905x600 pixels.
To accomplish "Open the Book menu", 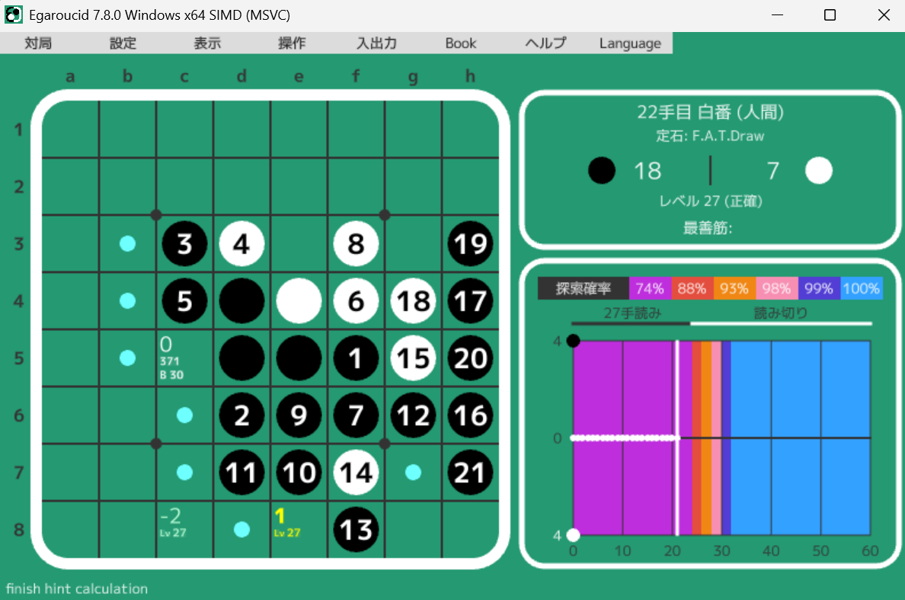I will [x=461, y=43].
